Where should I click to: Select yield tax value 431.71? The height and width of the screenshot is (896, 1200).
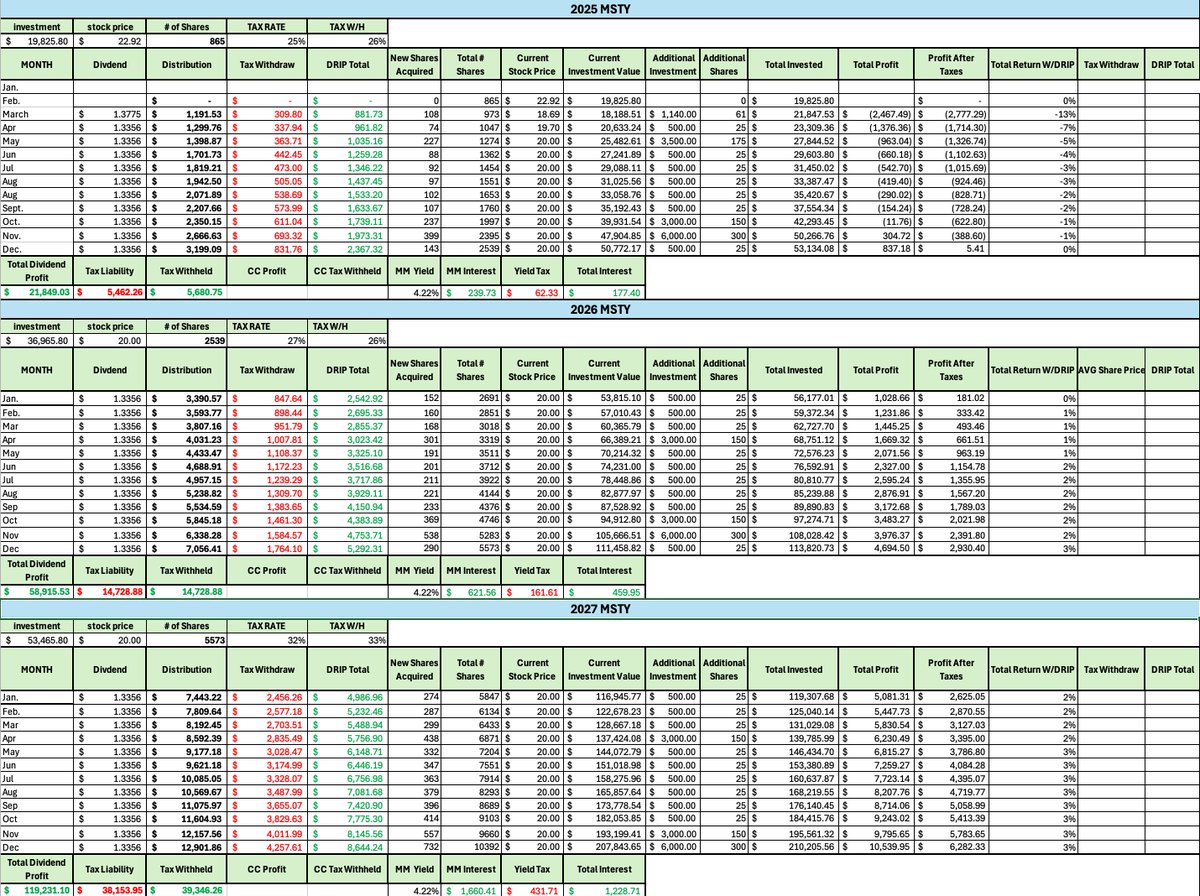[534, 889]
